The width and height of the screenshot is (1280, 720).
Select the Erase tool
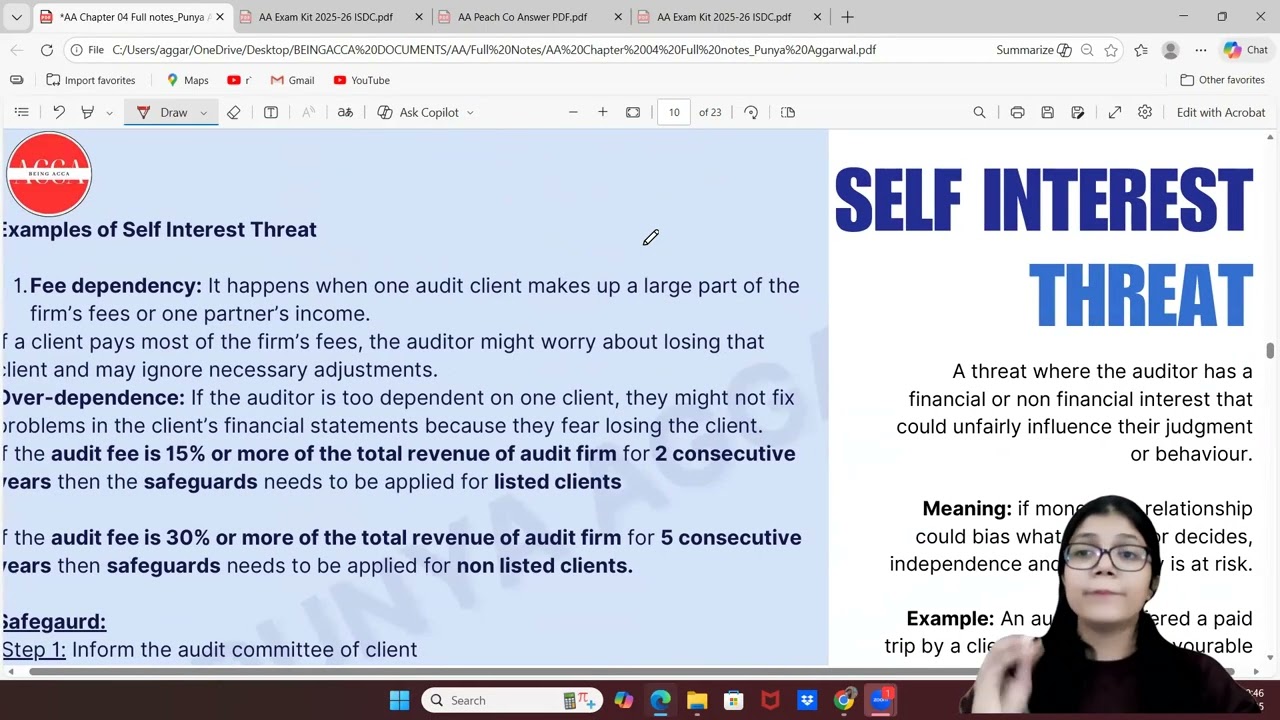point(234,112)
